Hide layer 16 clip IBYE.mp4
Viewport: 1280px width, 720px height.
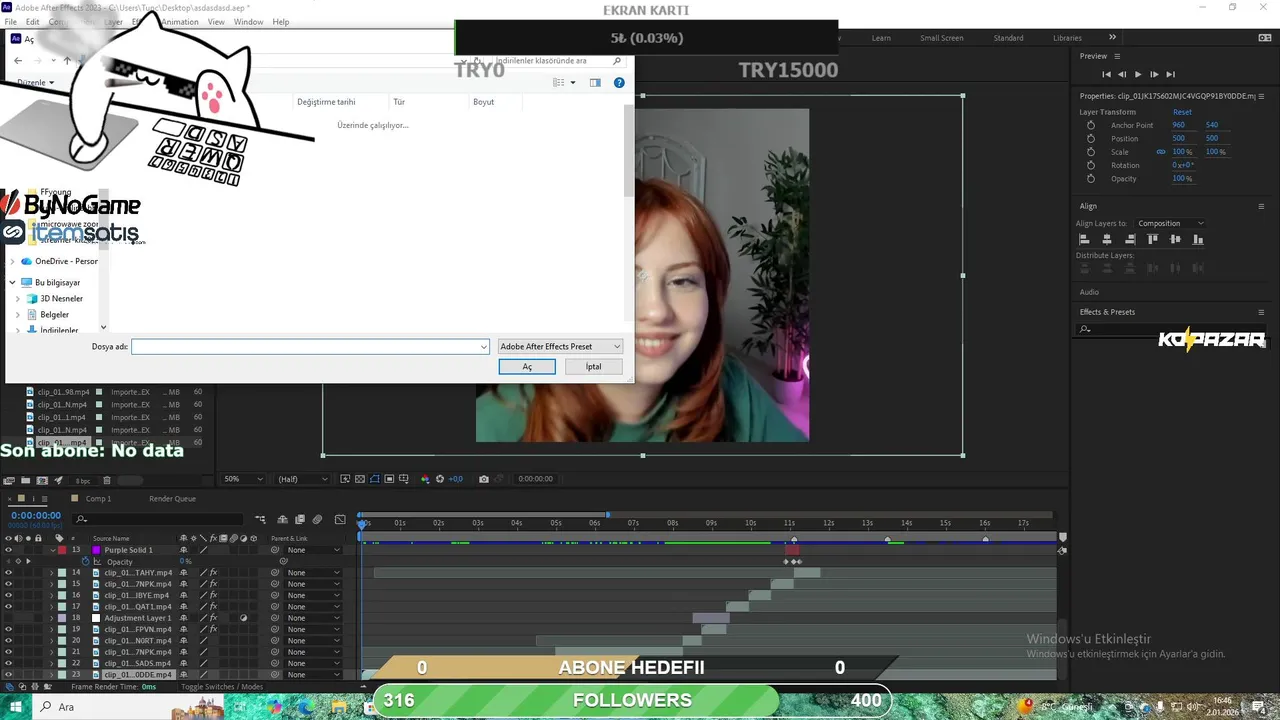pyautogui.click(x=9, y=595)
